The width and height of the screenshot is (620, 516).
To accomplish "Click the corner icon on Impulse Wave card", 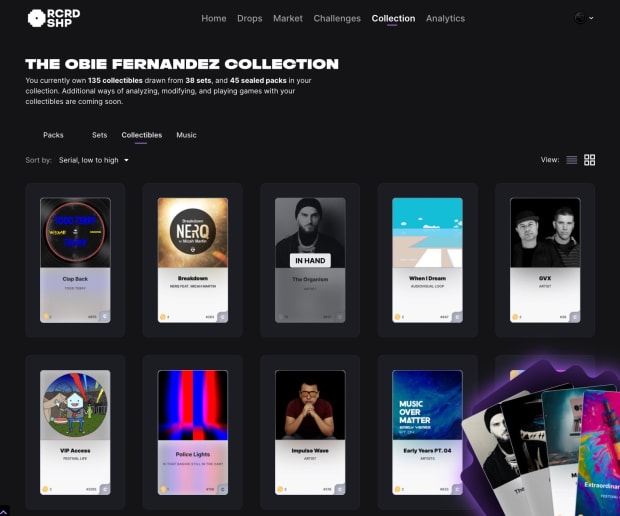I will pos(340,489).
